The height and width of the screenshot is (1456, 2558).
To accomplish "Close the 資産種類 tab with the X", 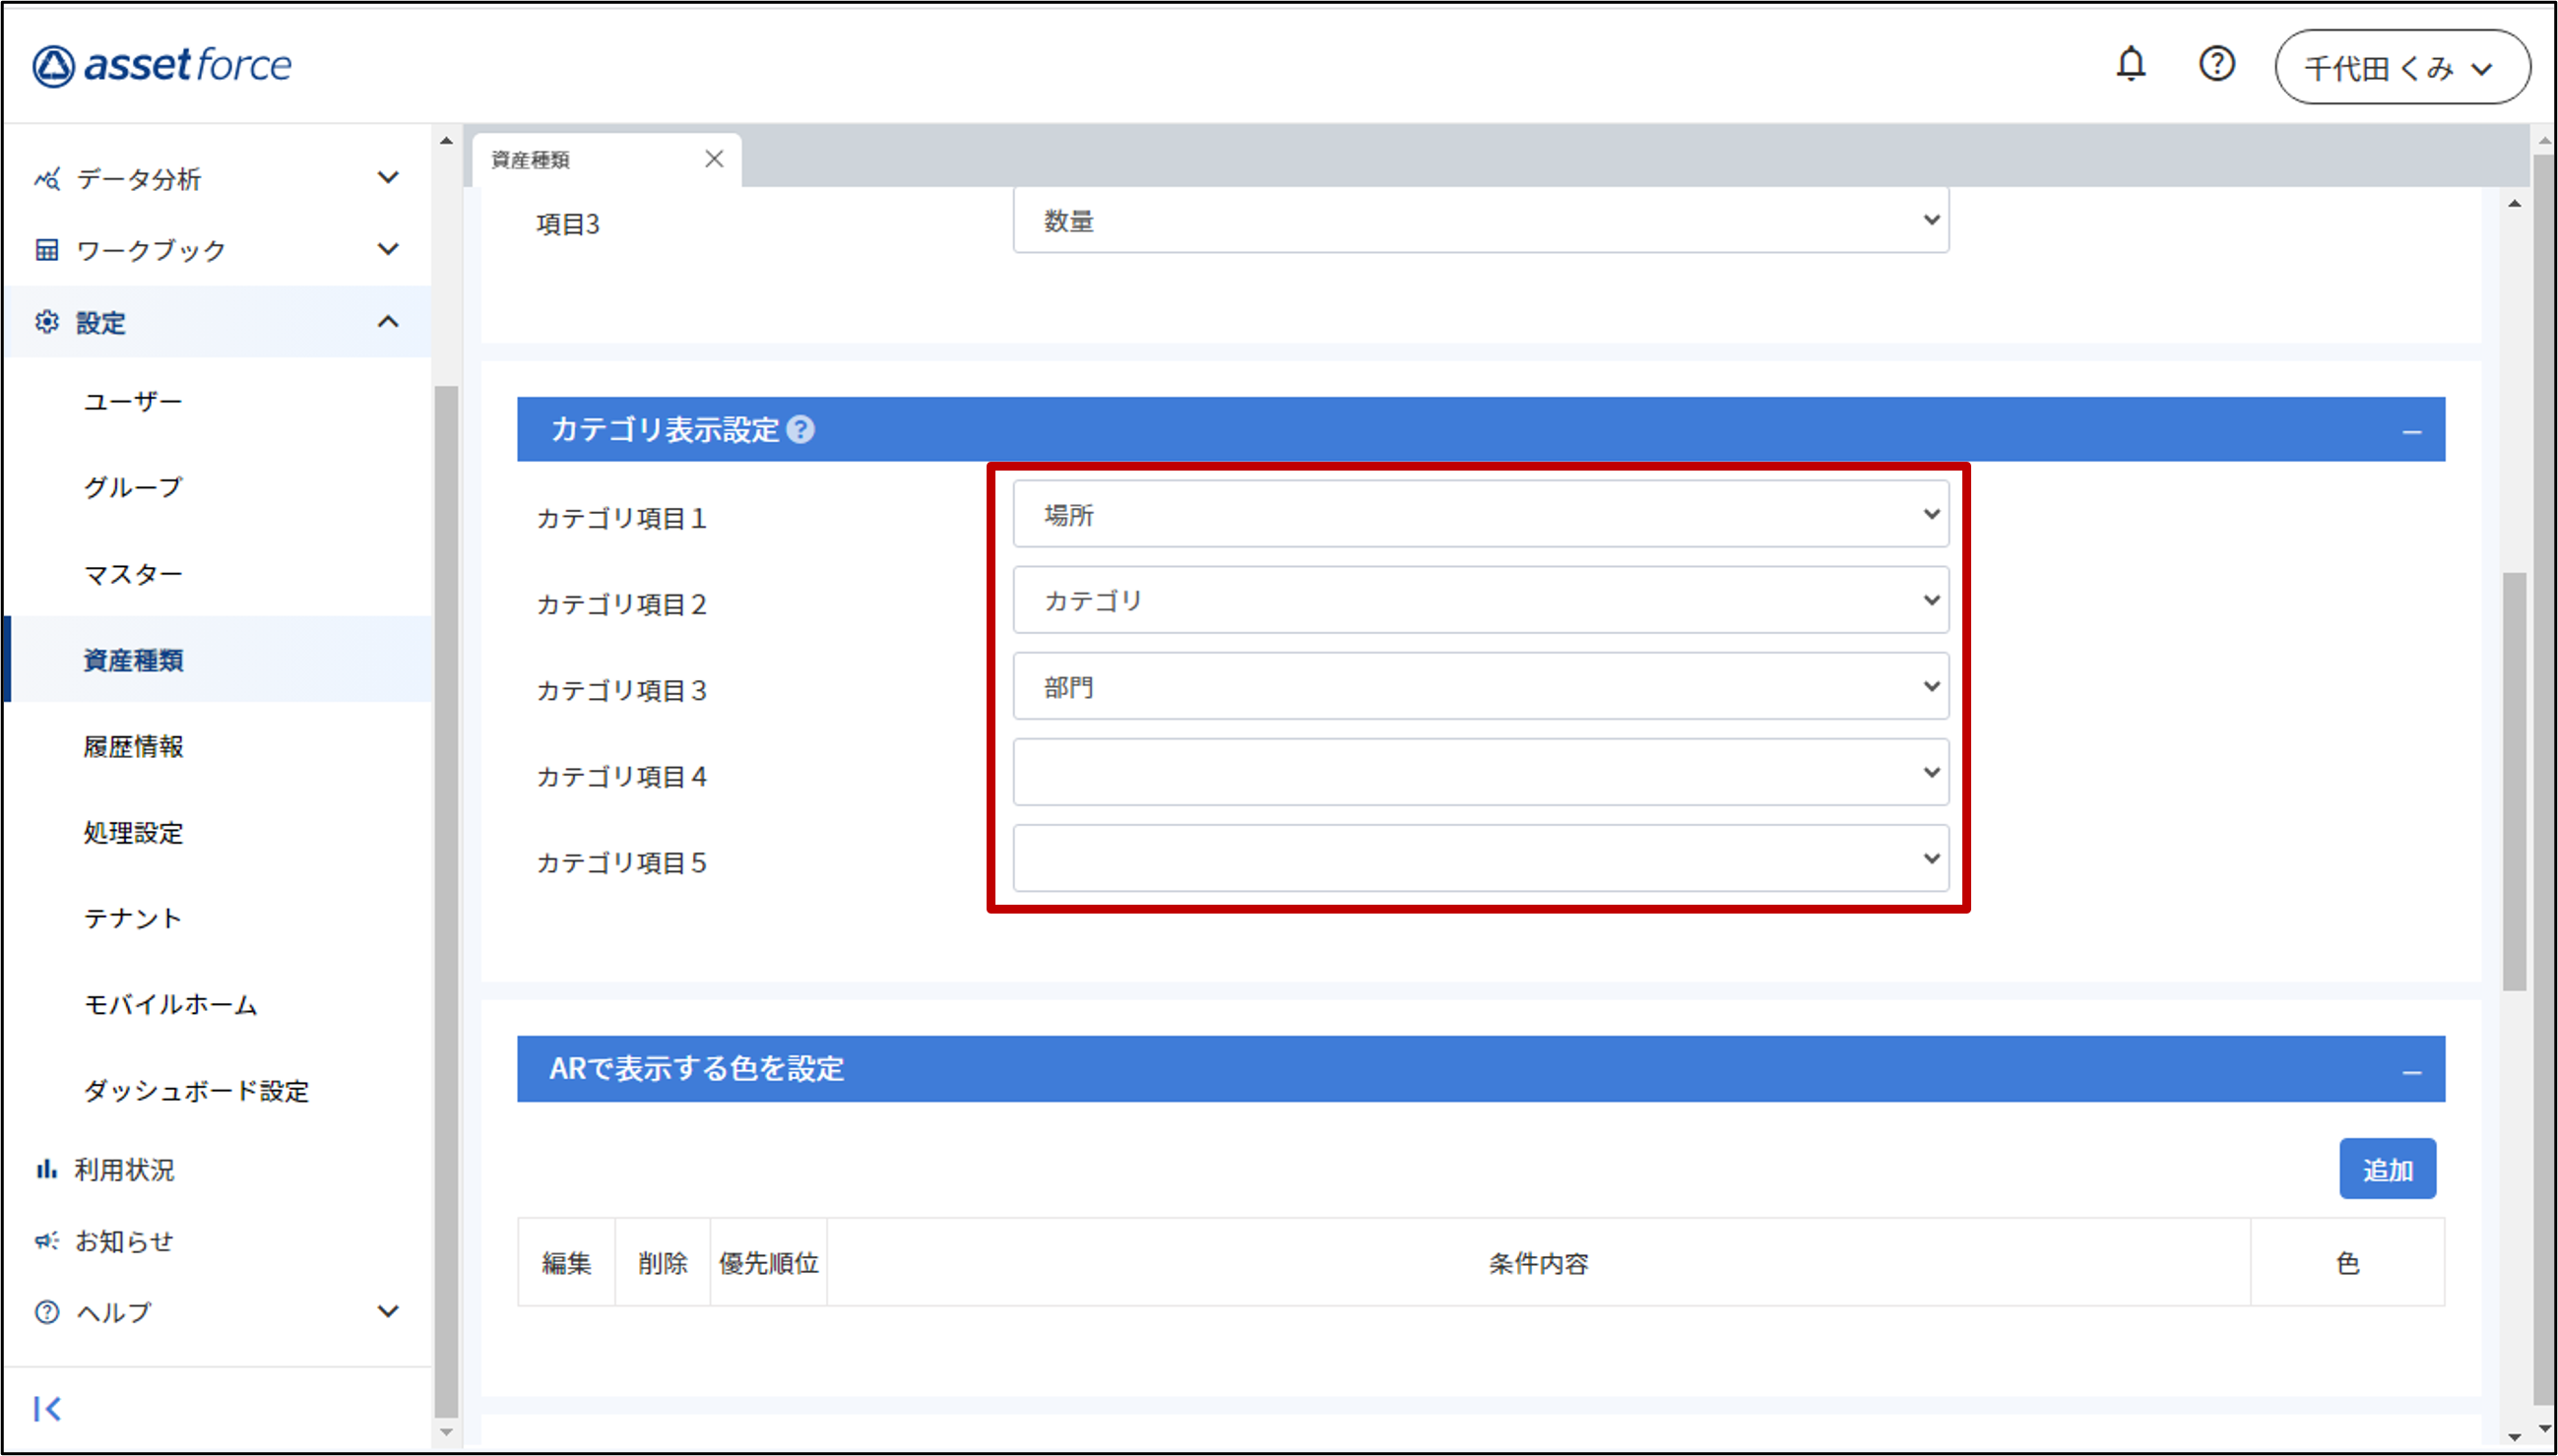I will click(714, 159).
